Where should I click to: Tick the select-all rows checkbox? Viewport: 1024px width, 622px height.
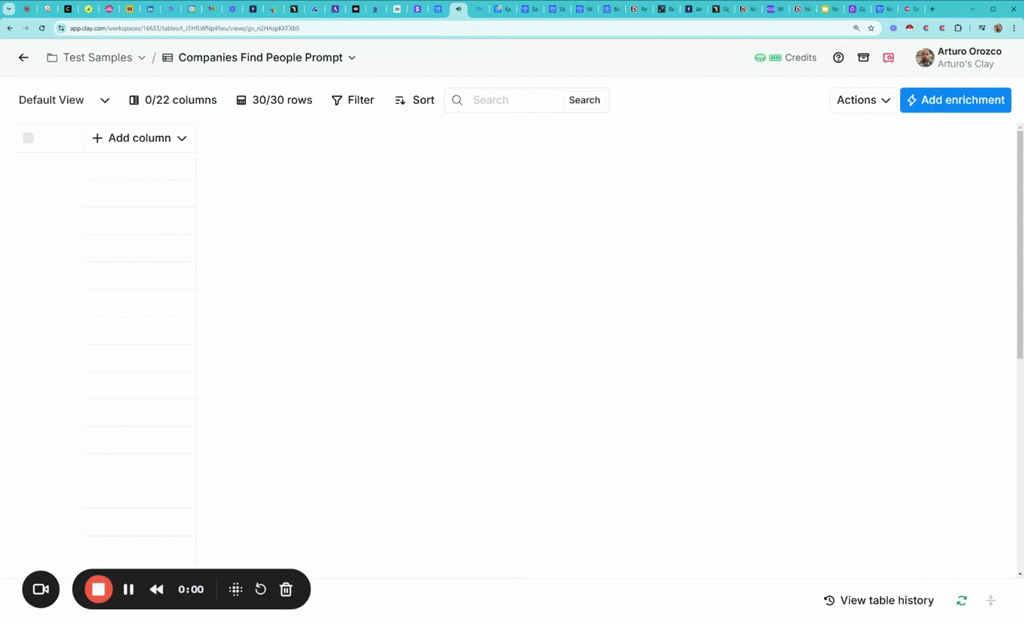coord(28,138)
